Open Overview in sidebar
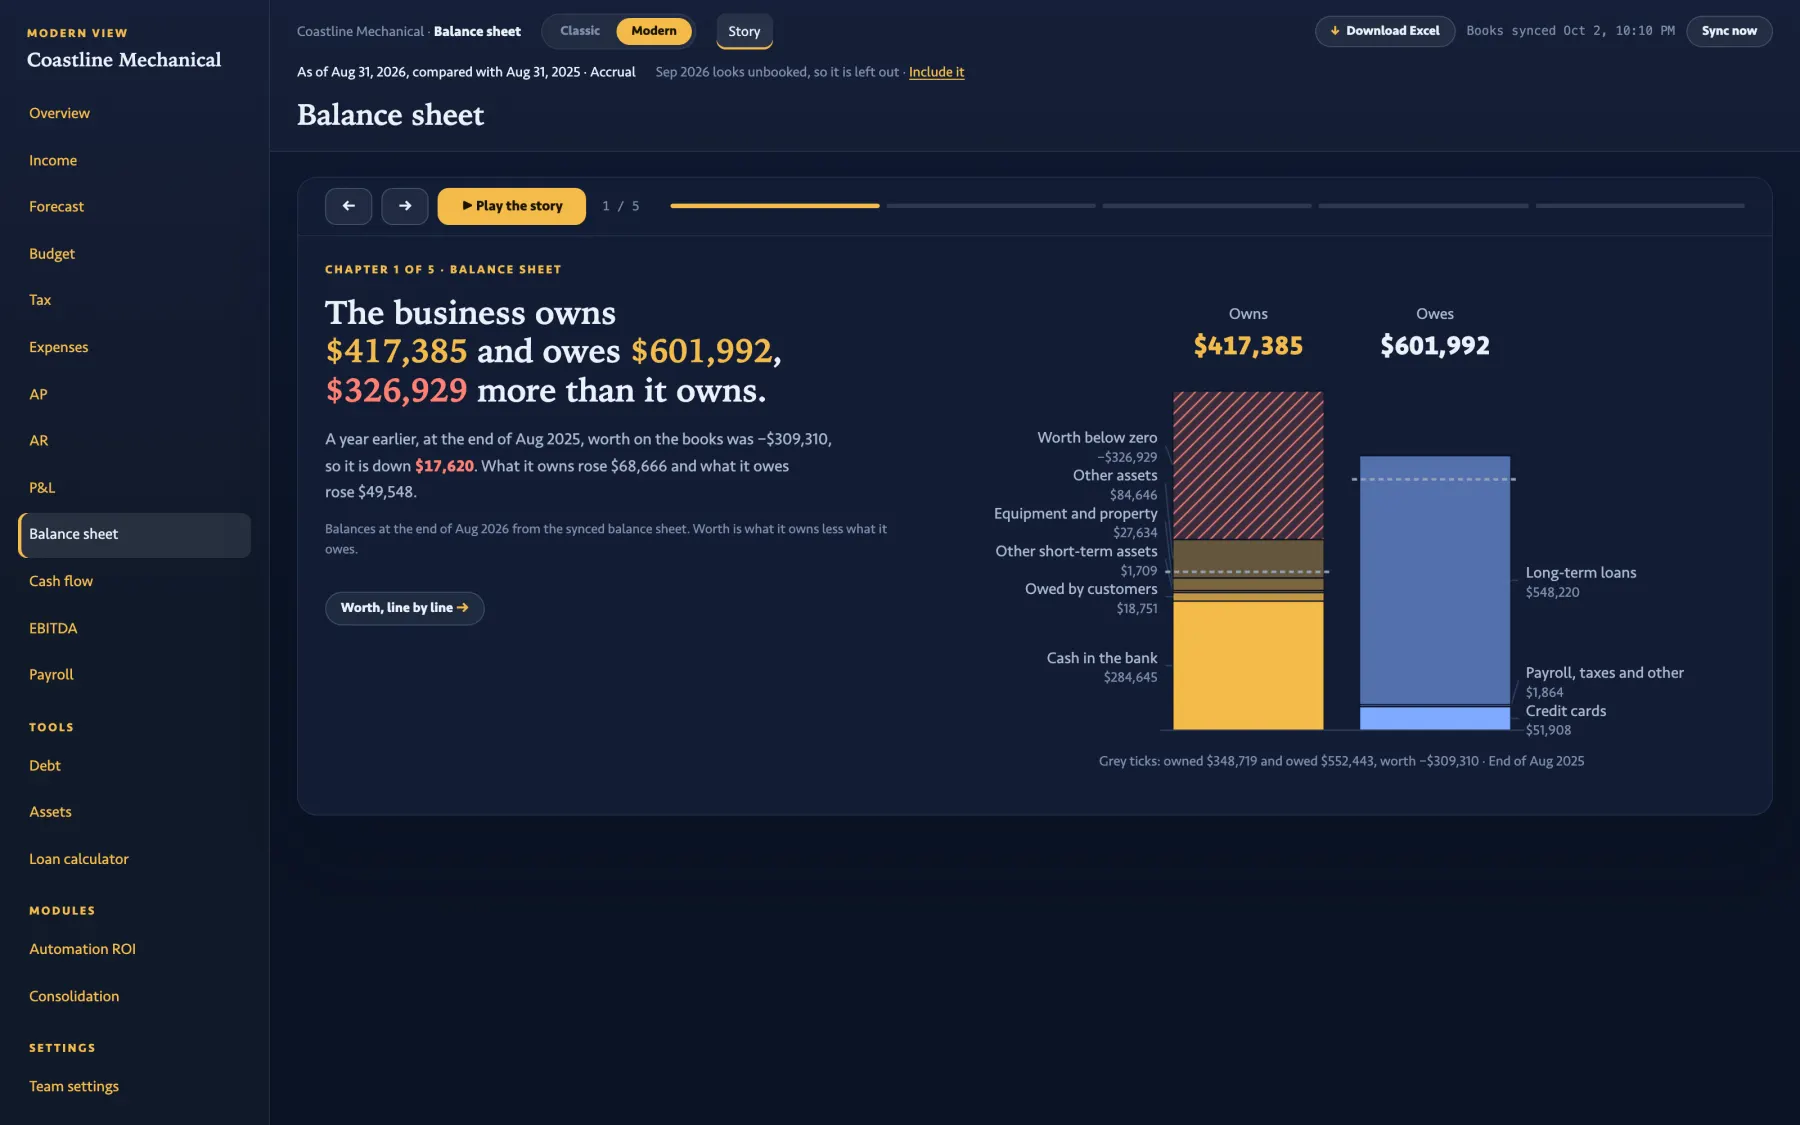This screenshot has width=1800, height=1125. coord(134,113)
